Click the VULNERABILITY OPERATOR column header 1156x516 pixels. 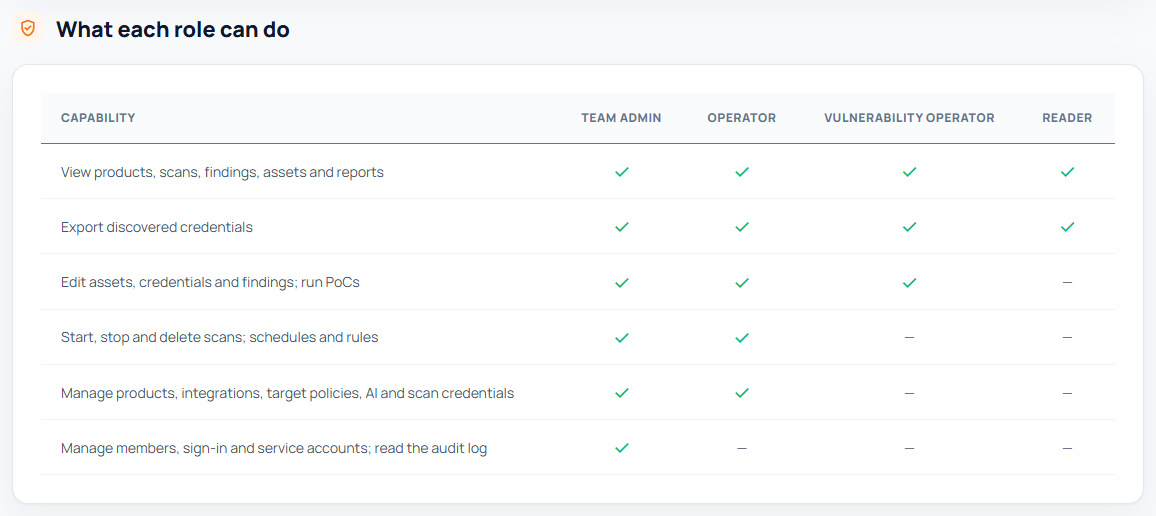[910, 118]
